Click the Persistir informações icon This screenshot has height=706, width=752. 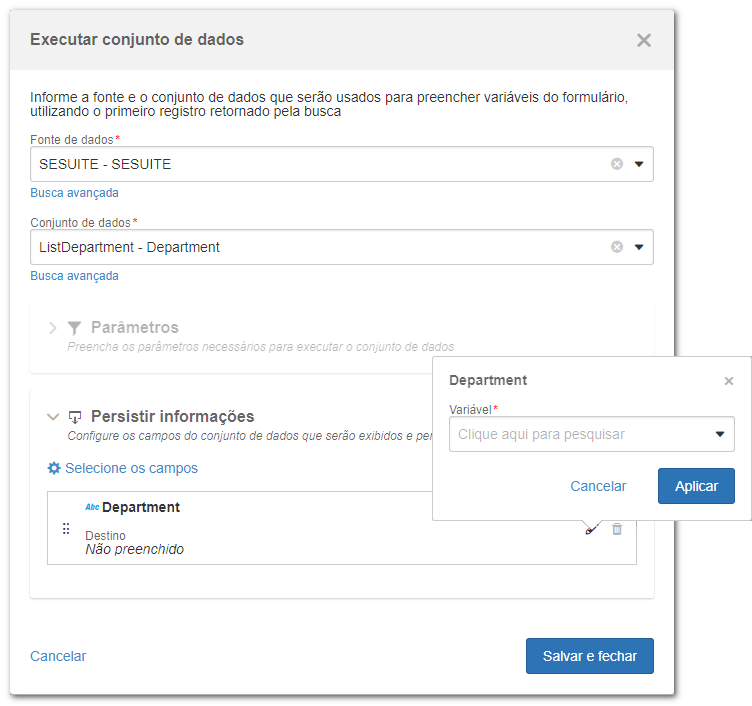(75, 417)
